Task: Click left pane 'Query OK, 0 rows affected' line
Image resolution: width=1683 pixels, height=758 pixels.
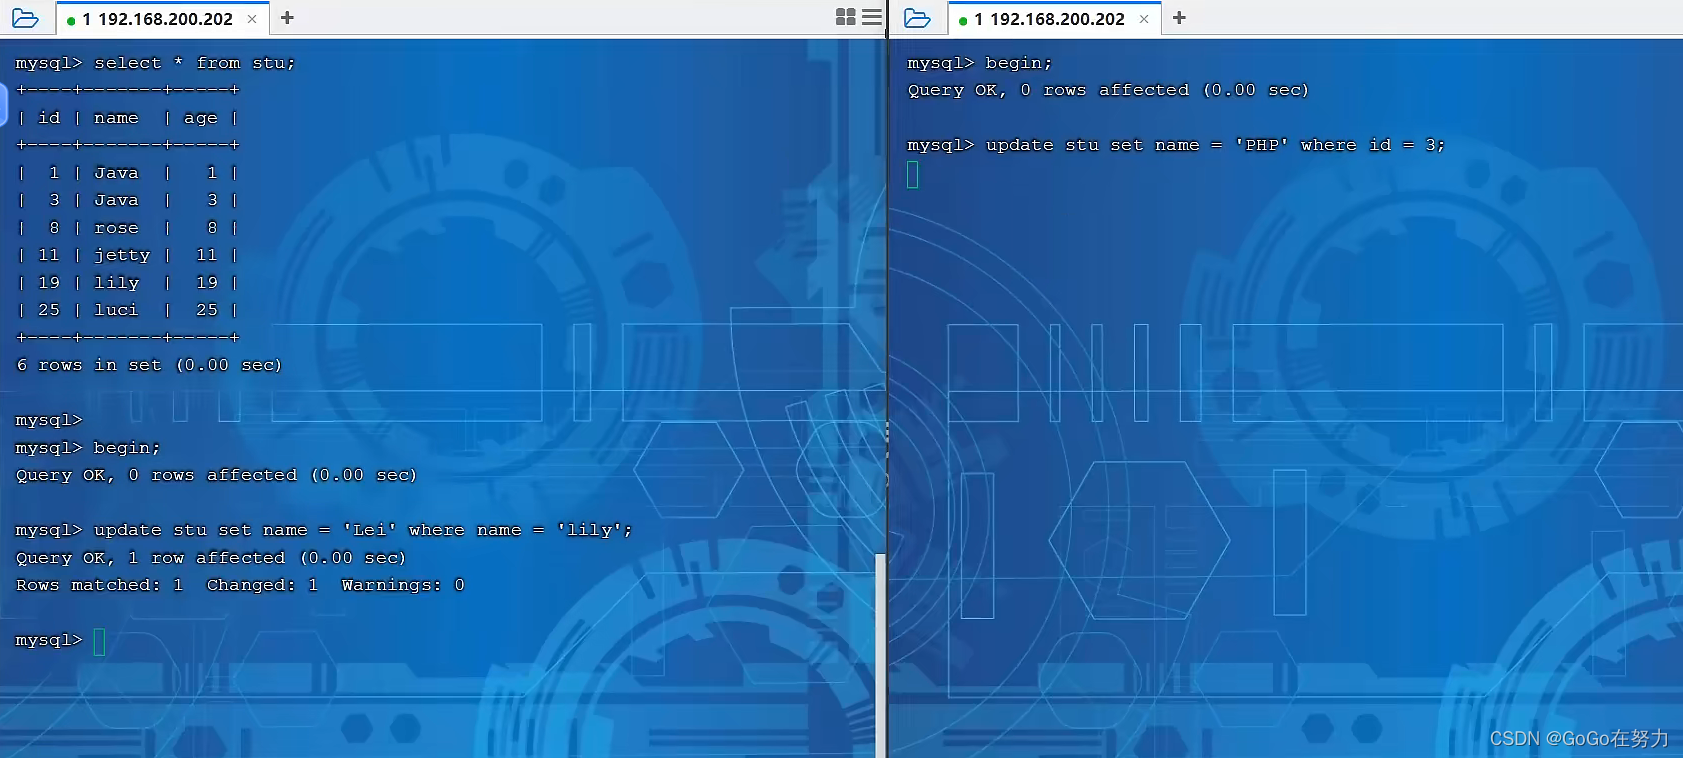Action: pos(216,475)
